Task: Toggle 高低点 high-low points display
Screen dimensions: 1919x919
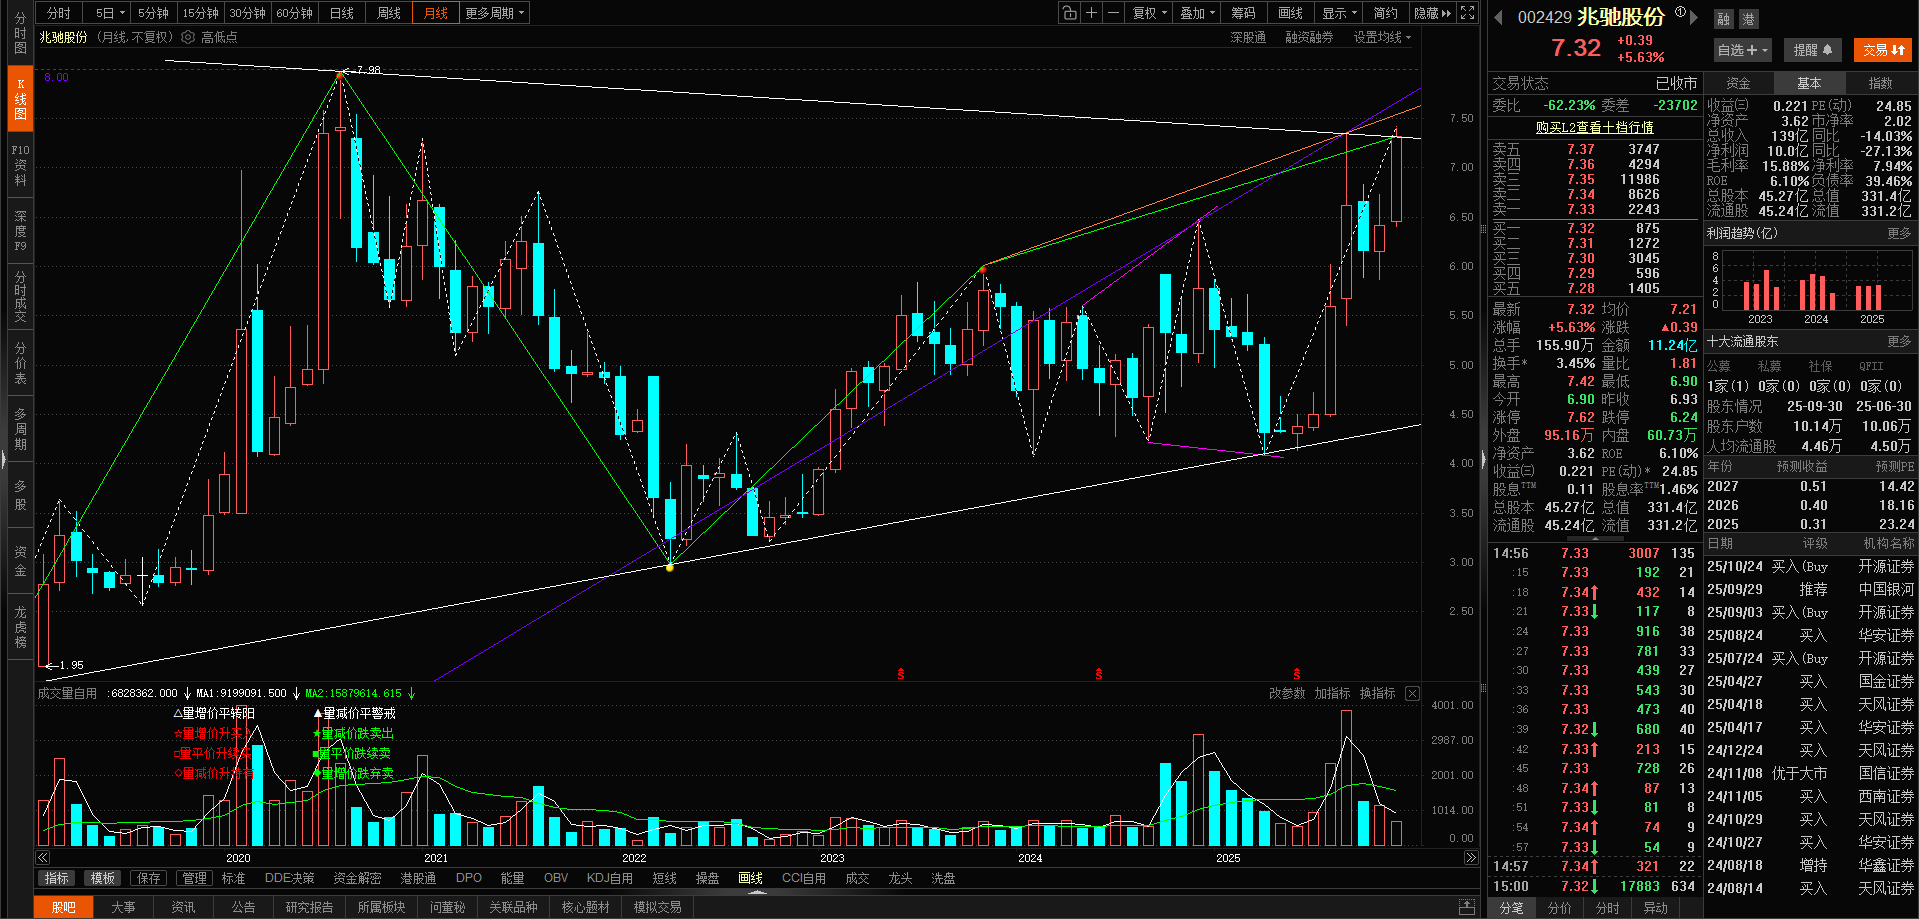Action: coord(219,37)
